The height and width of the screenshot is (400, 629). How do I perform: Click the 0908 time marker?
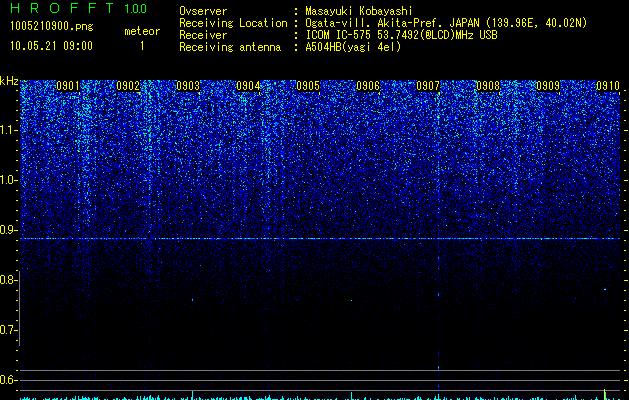tap(488, 86)
